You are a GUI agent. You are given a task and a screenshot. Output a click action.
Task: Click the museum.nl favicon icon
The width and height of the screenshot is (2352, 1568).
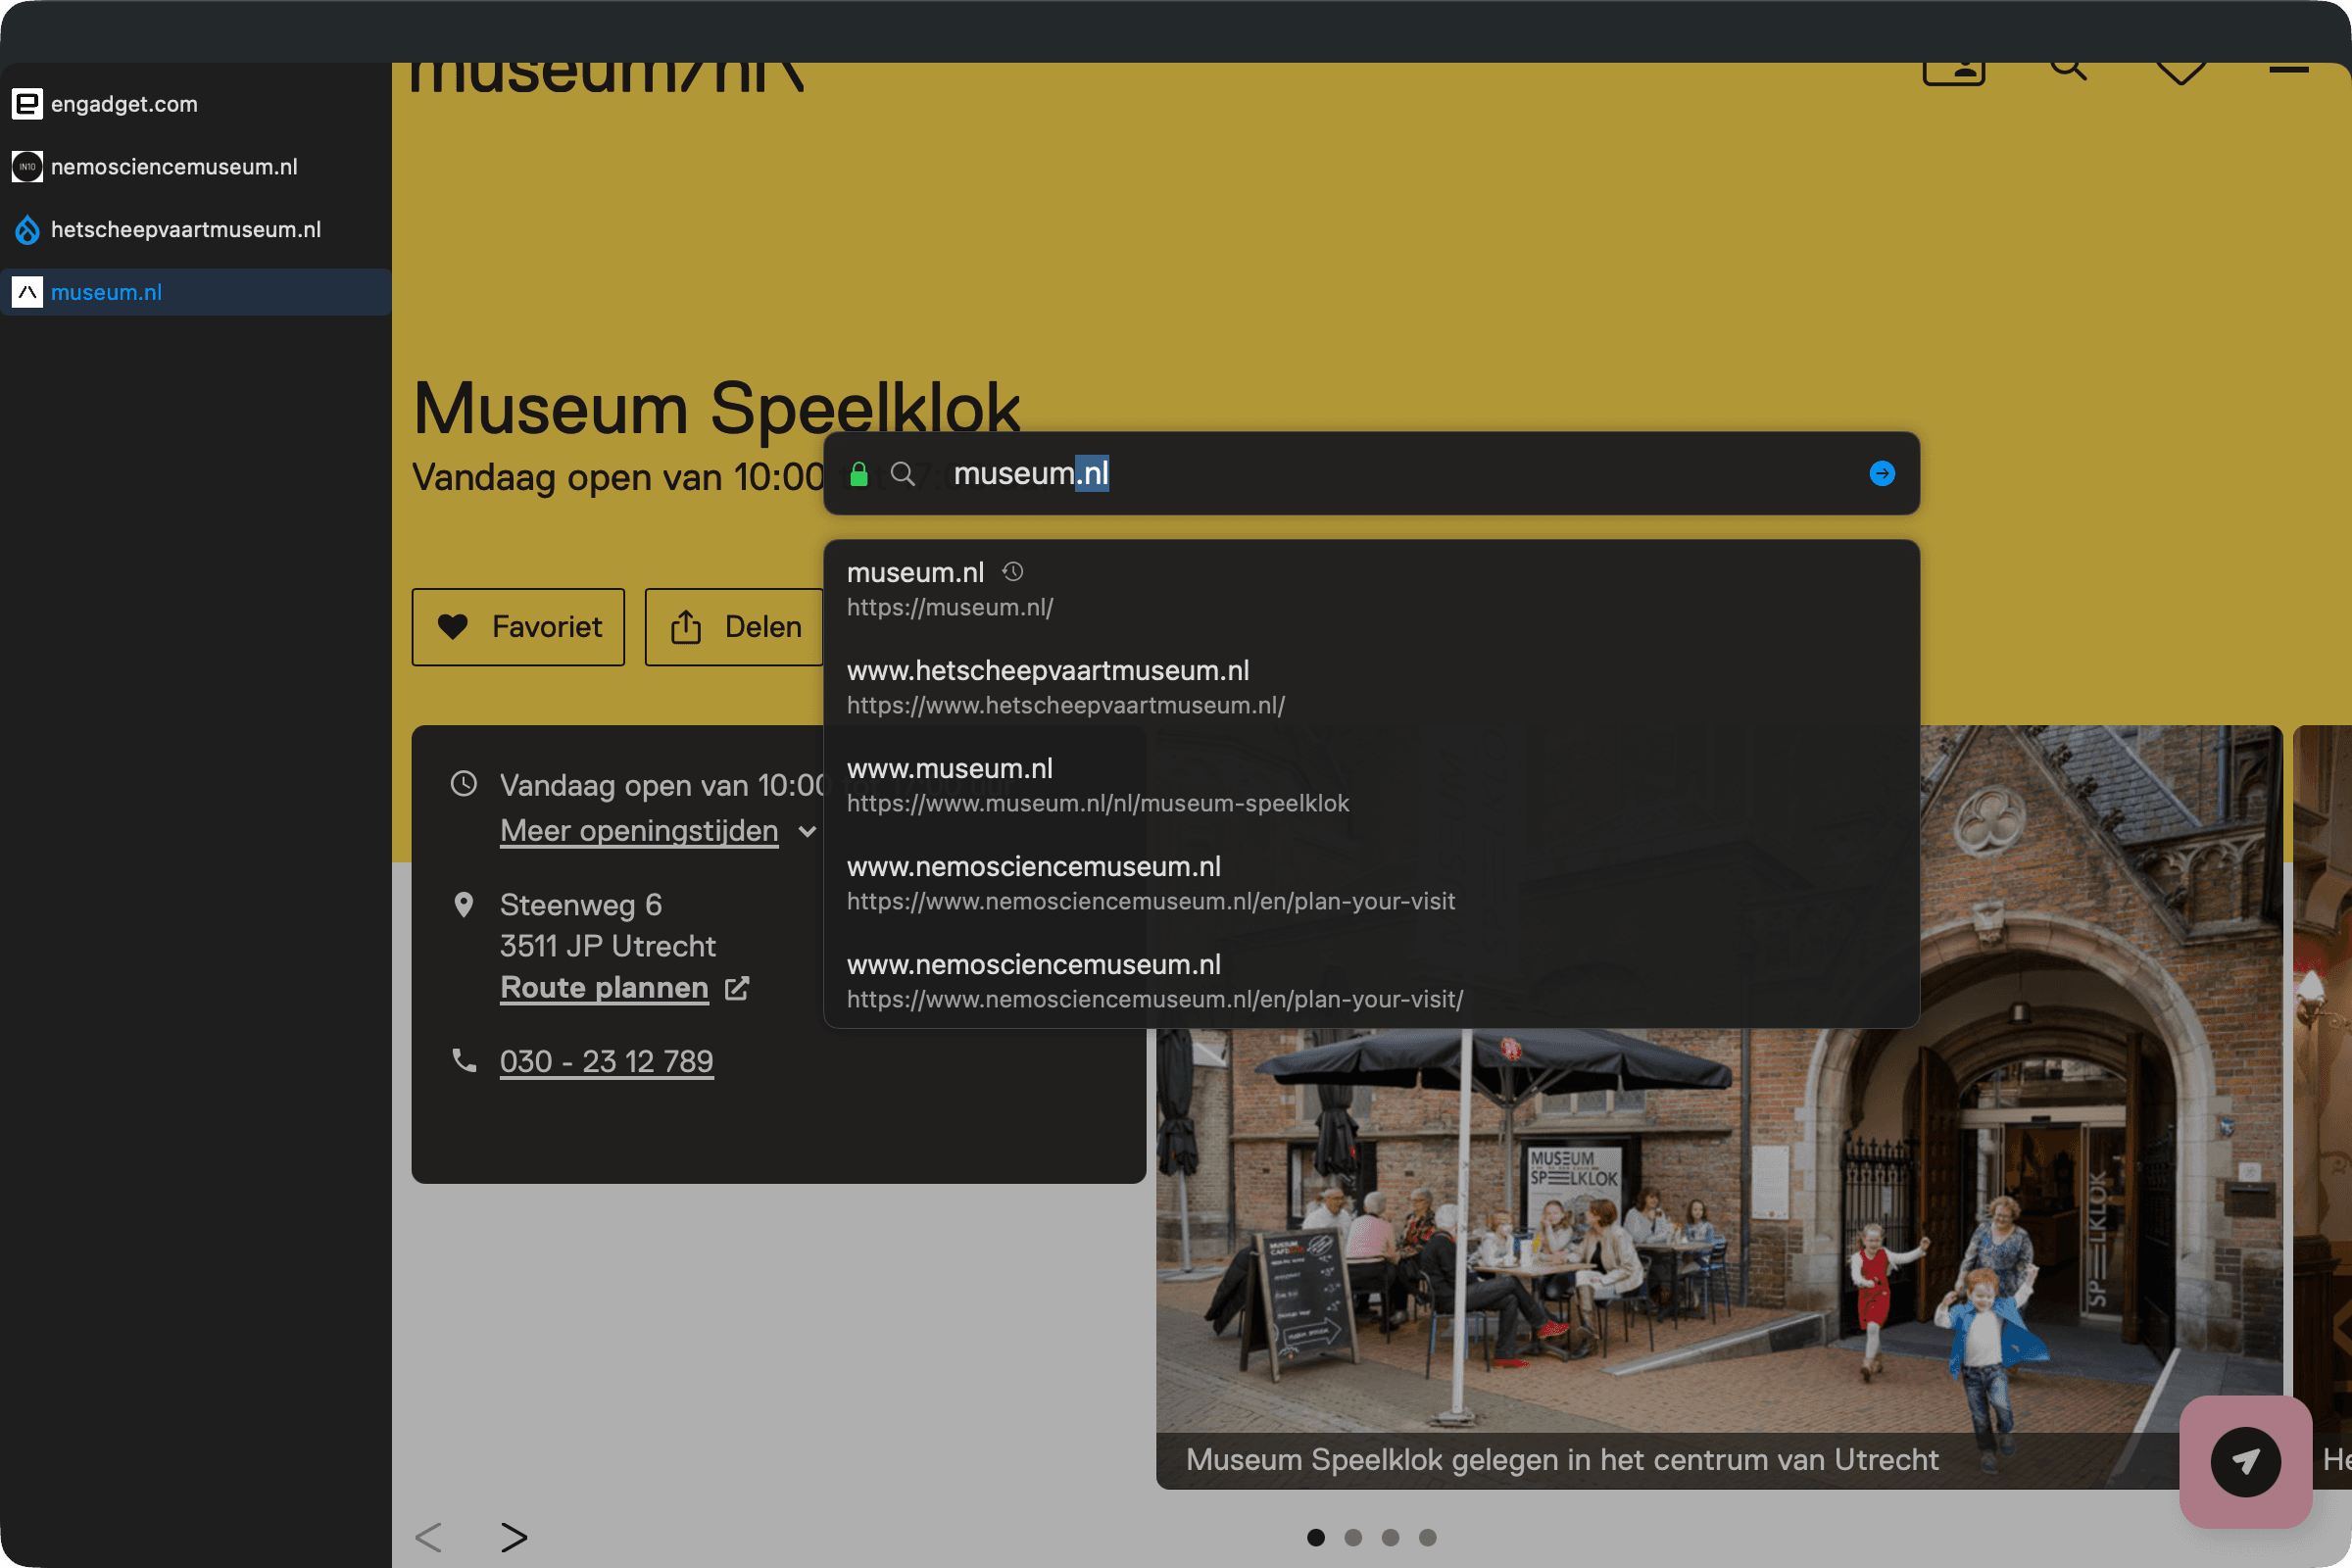click(27, 292)
